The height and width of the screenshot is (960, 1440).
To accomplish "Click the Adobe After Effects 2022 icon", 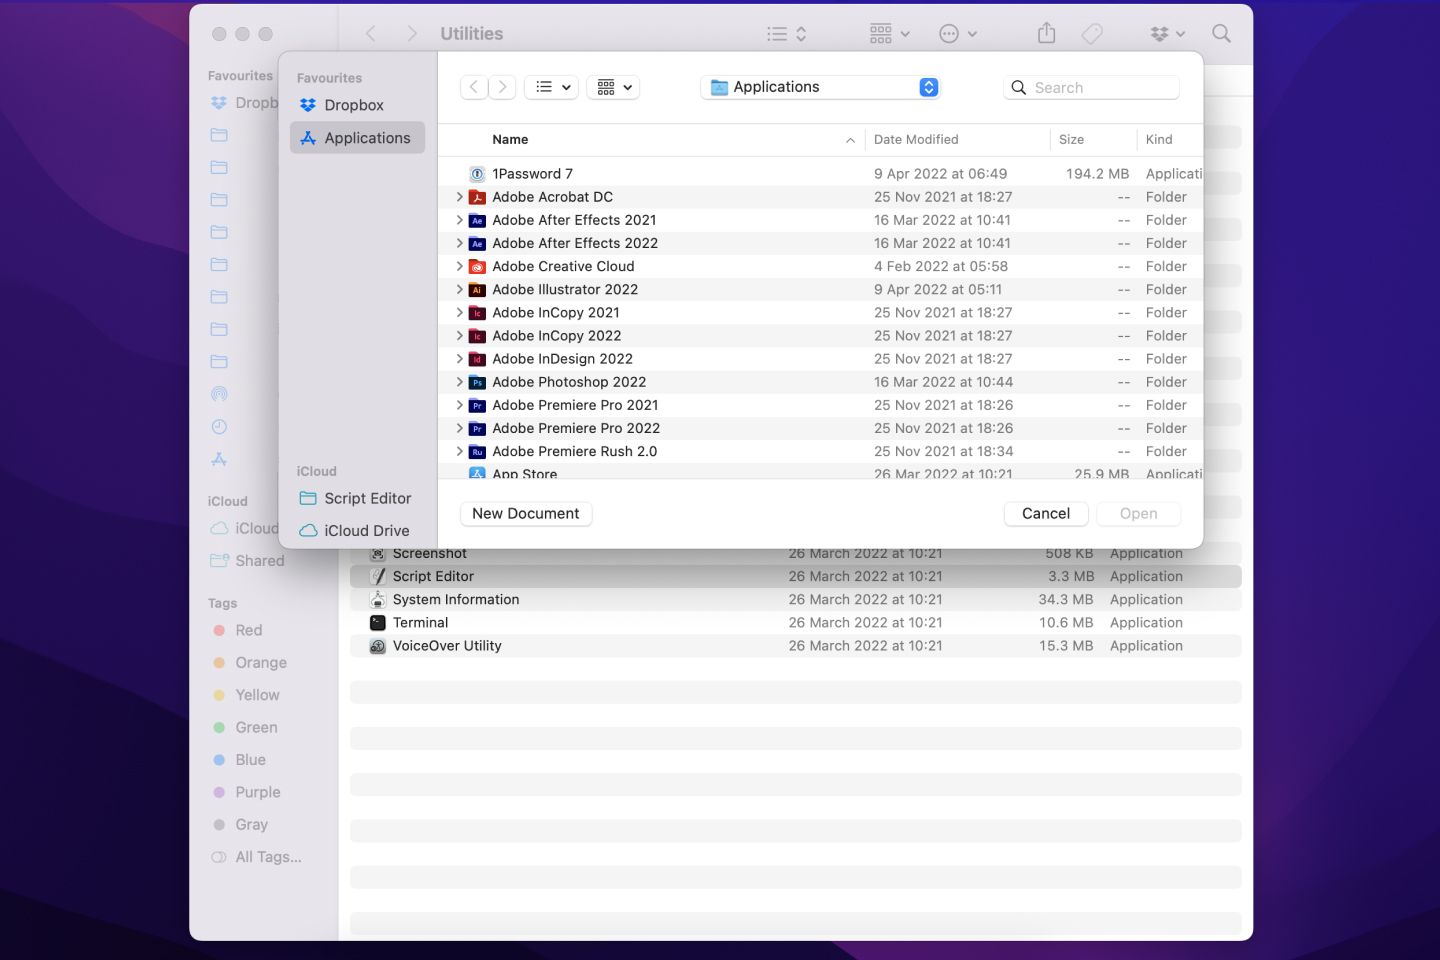I will [x=477, y=243].
